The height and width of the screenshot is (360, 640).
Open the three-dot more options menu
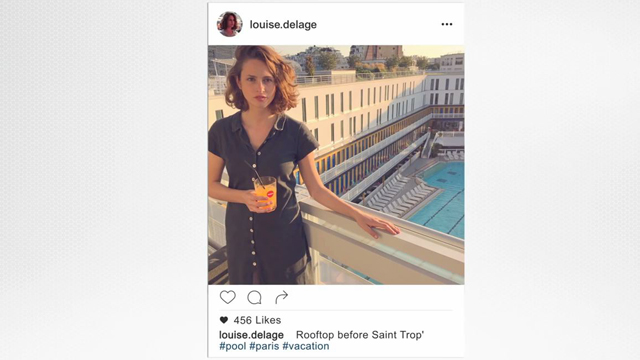(x=447, y=24)
